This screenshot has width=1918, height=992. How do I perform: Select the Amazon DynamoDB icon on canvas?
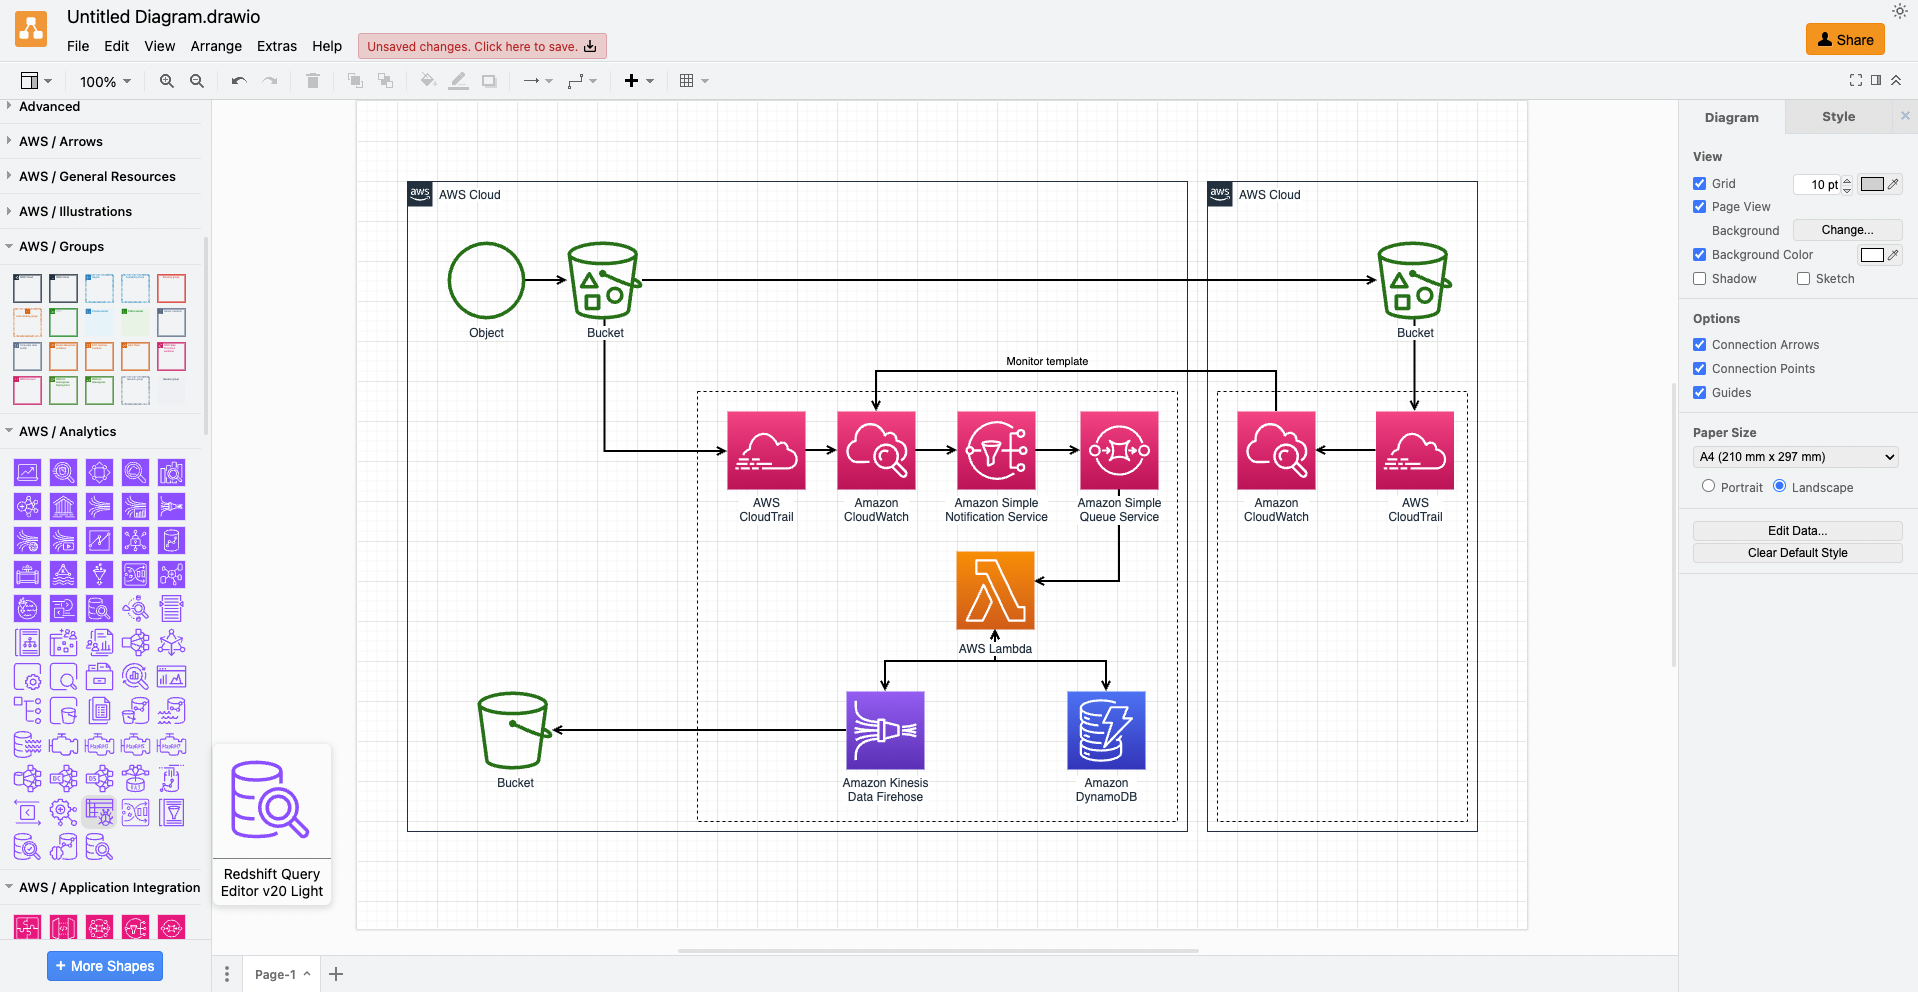coord(1106,730)
